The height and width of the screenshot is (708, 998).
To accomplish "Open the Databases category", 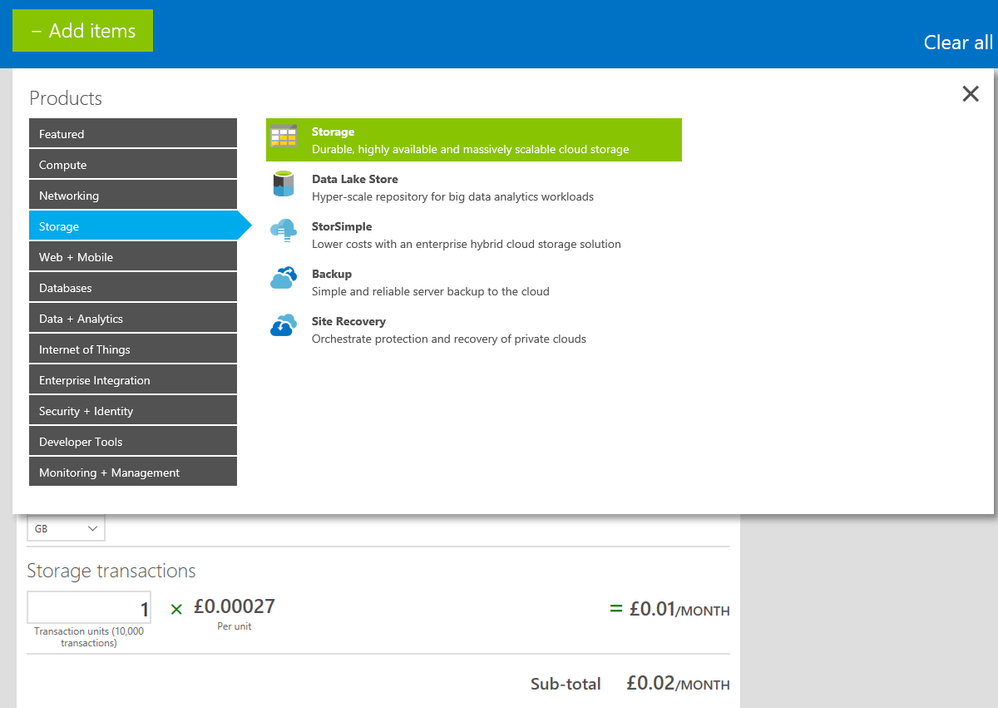I will pyautogui.click(x=133, y=287).
